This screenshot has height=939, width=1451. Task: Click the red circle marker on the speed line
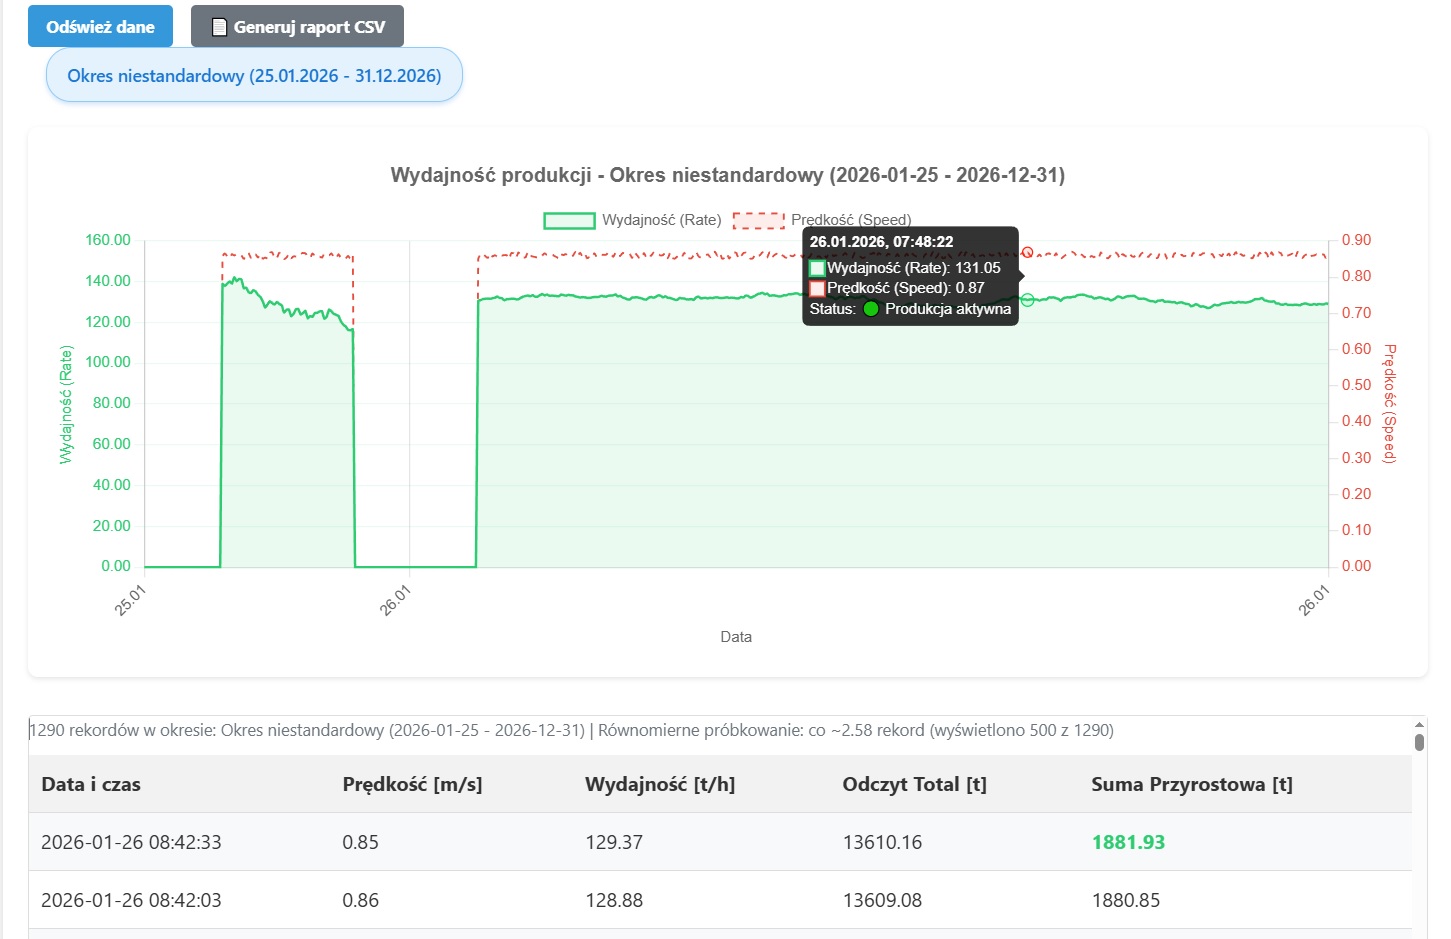tap(1027, 253)
